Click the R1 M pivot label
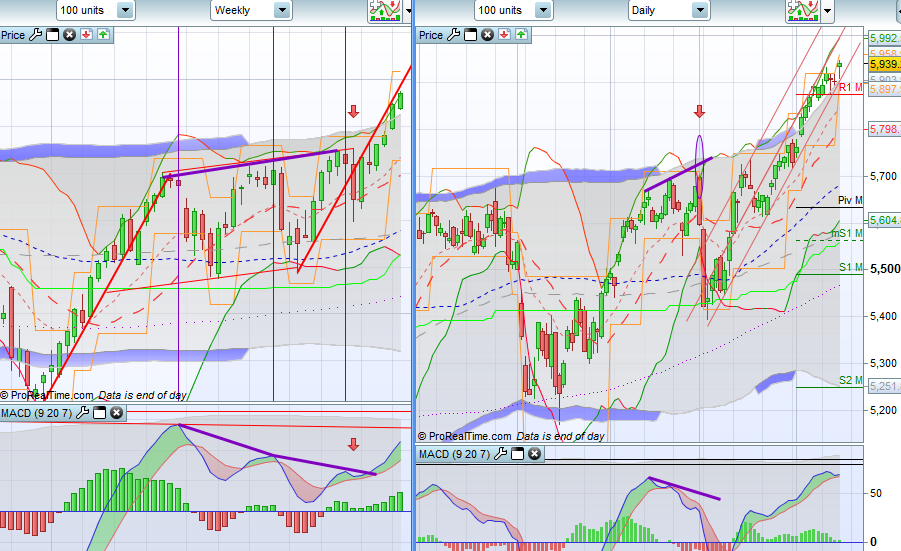Image resolution: width=901 pixels, height=551 pixels. [x=850, y=87]
